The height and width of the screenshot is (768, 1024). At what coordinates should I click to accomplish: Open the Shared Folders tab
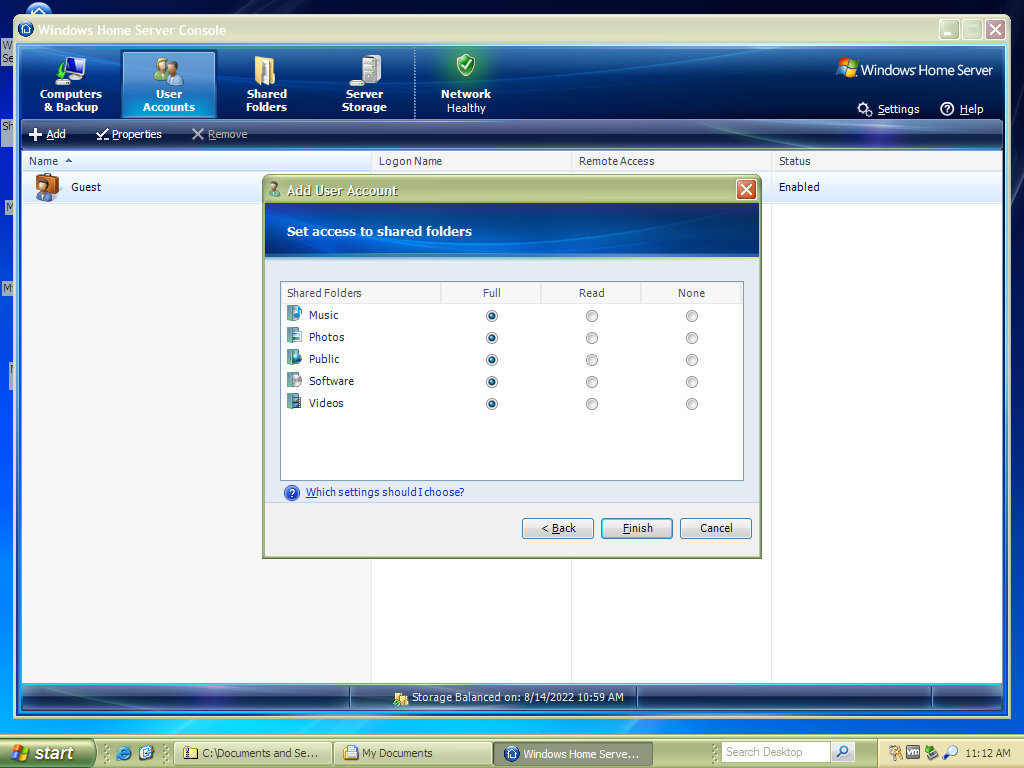(266, 84)
